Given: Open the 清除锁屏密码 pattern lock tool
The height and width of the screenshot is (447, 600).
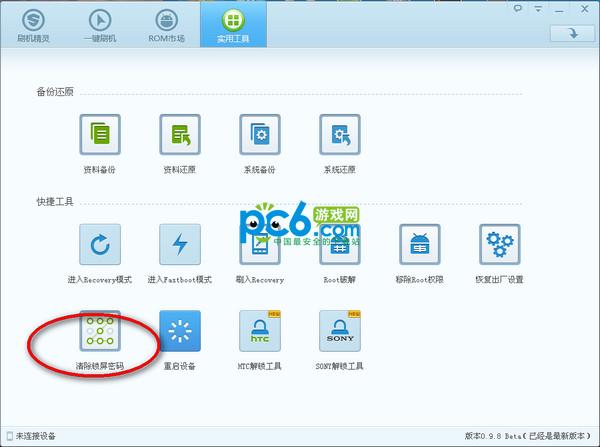Looking at the screenshot, I should point(100,331).
